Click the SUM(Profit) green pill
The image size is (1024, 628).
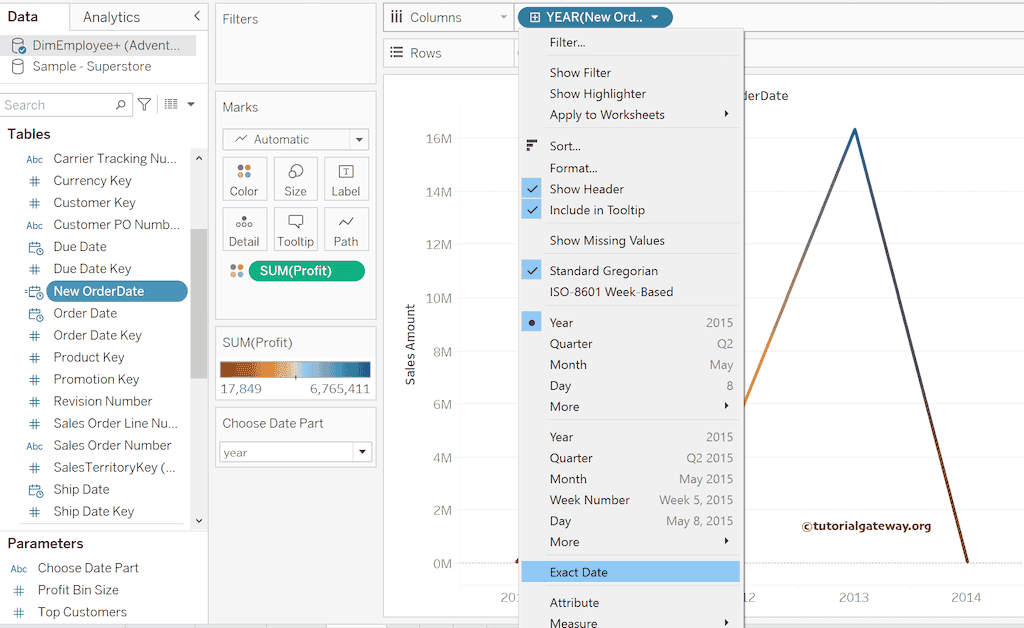306,271
